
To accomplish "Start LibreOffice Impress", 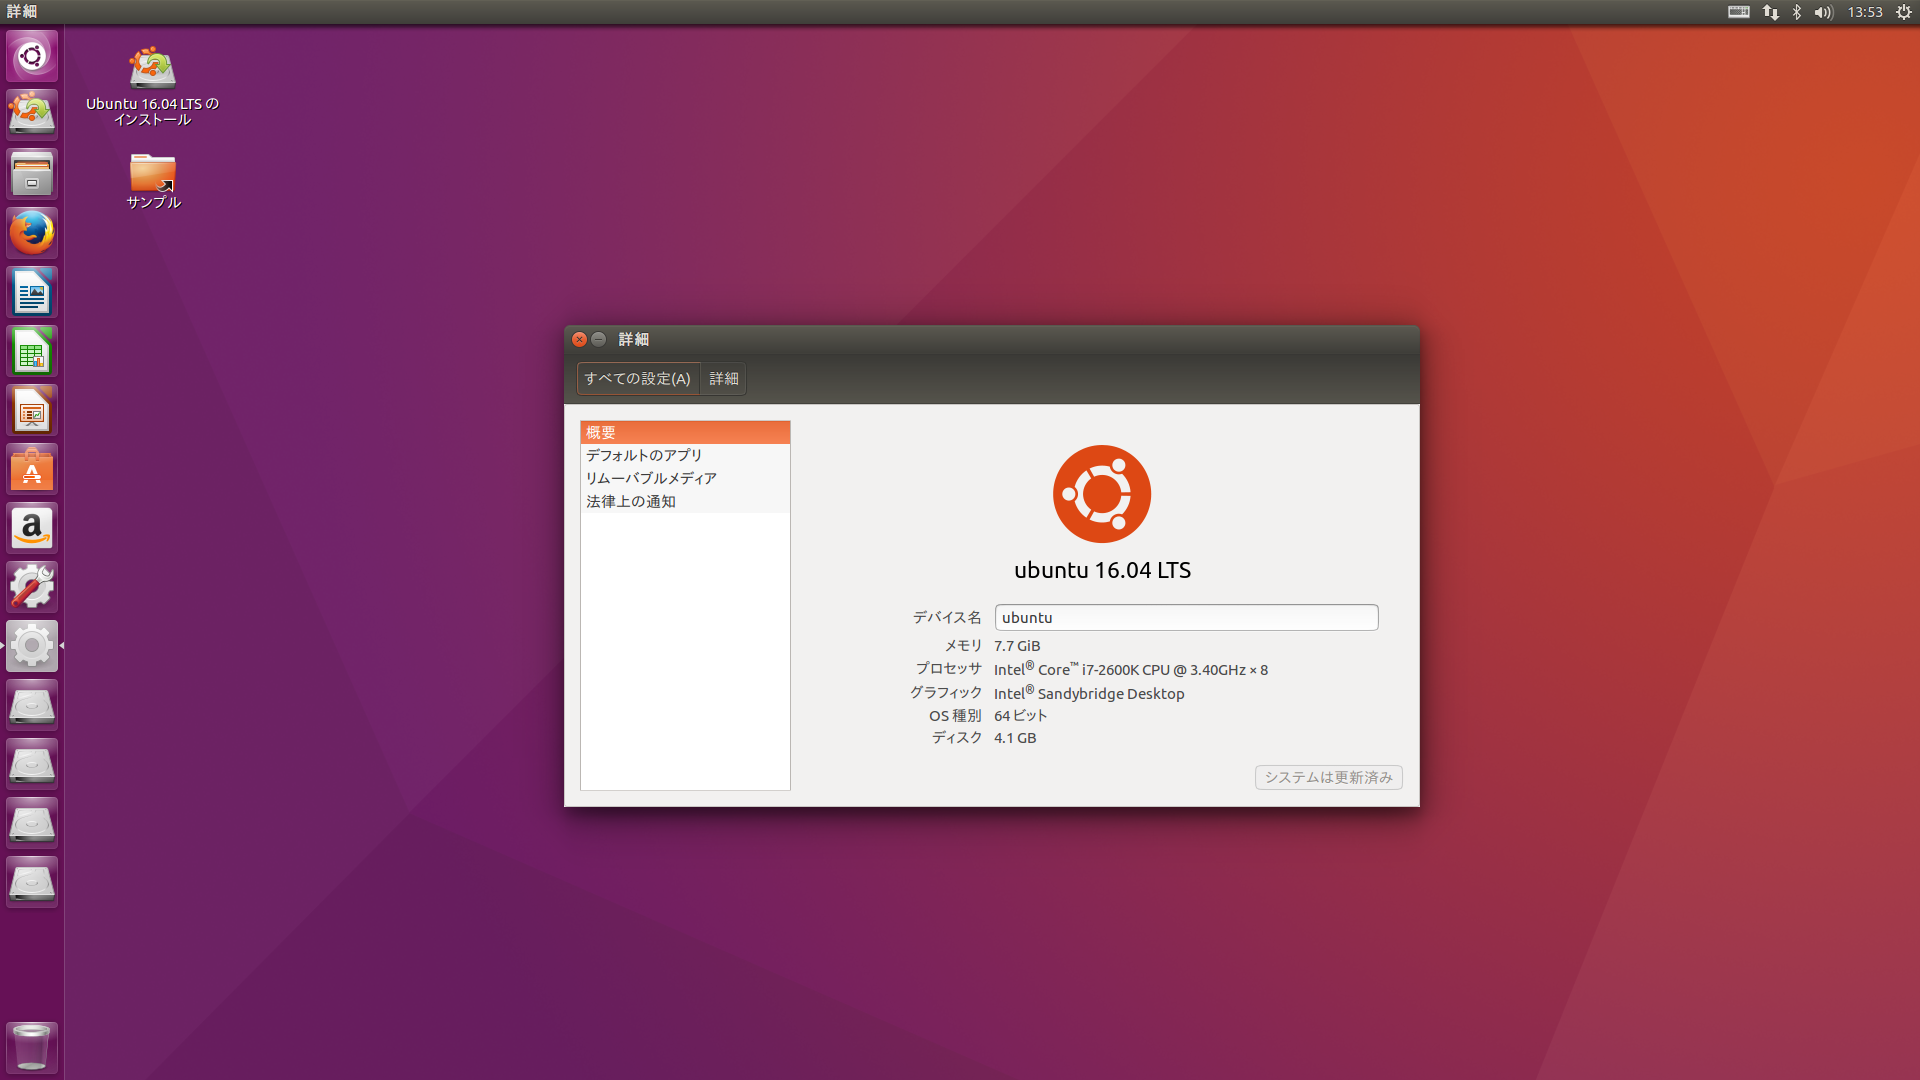I will click(32, 410).
